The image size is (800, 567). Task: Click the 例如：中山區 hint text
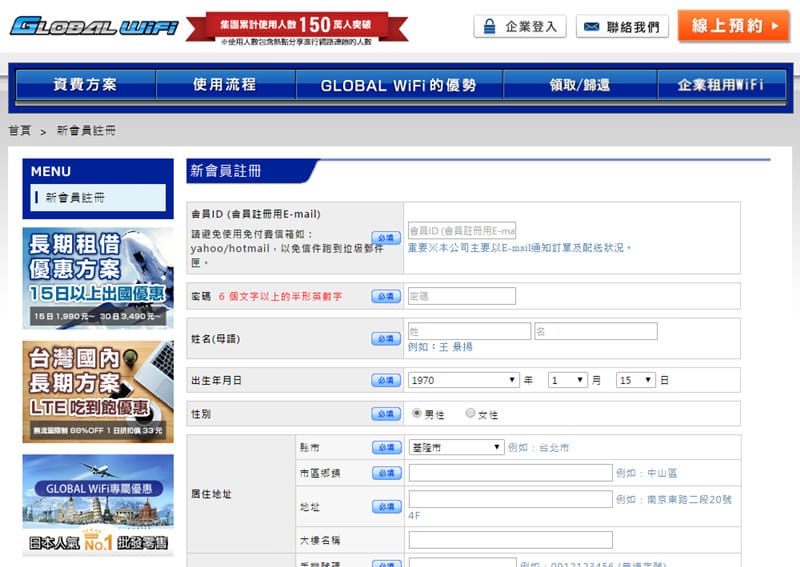647,473
